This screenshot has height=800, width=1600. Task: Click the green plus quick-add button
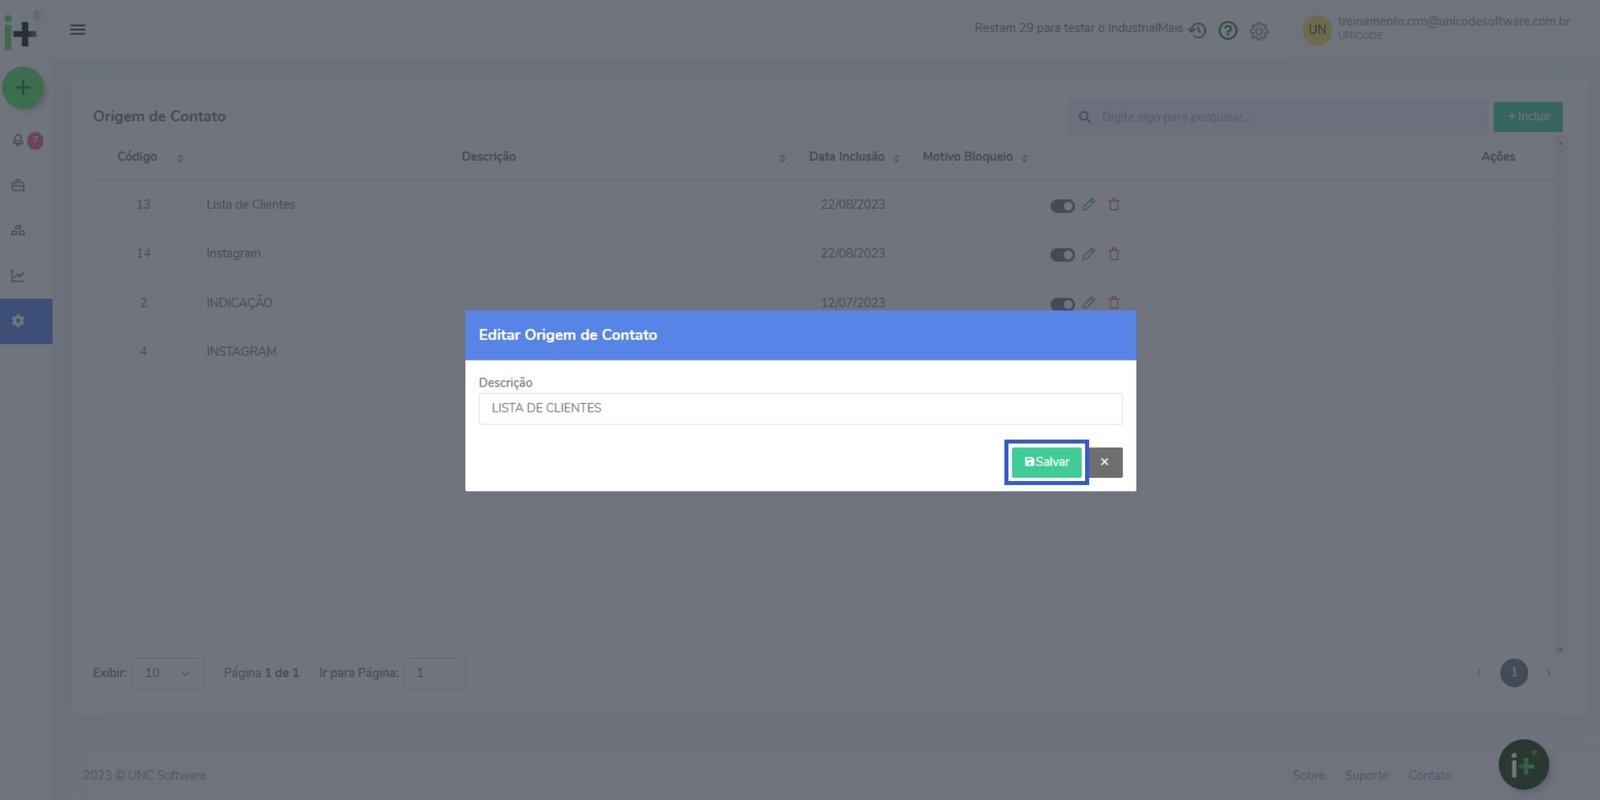(x=23, y=88)
